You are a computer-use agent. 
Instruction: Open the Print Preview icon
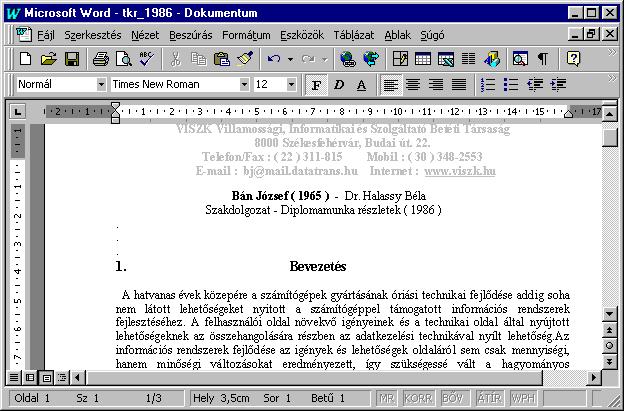[123, 59]
